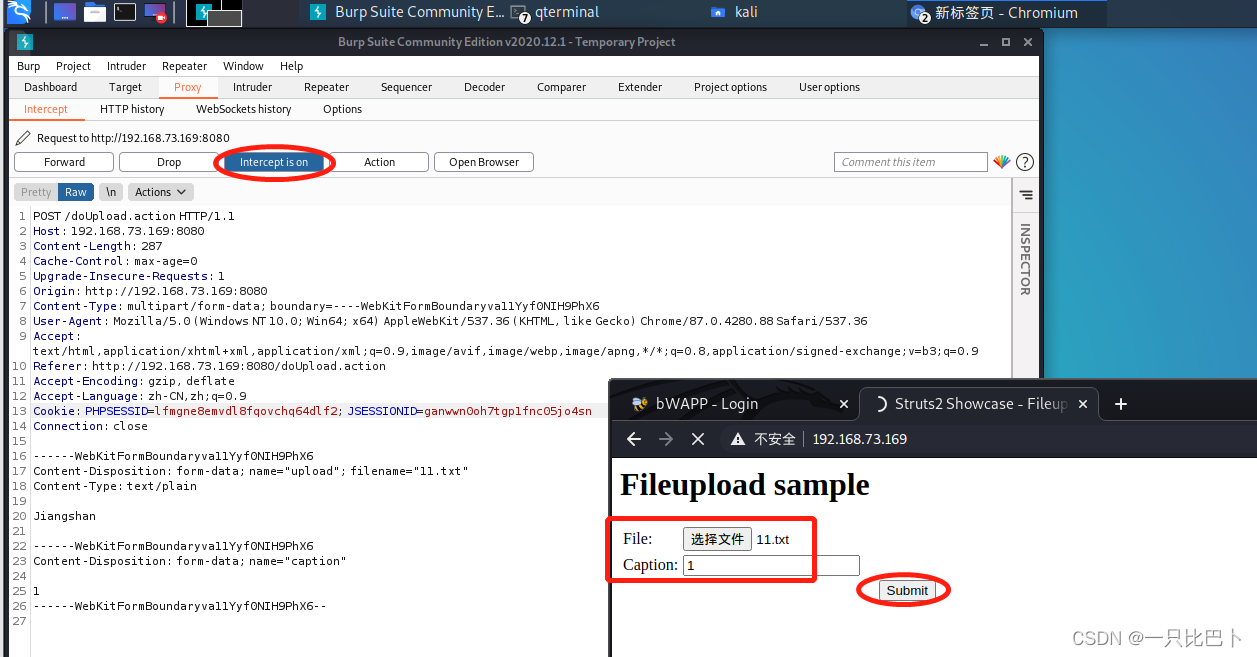Open the Window menu
This screenshot has height=657, width=1257.
coord(243,66)
